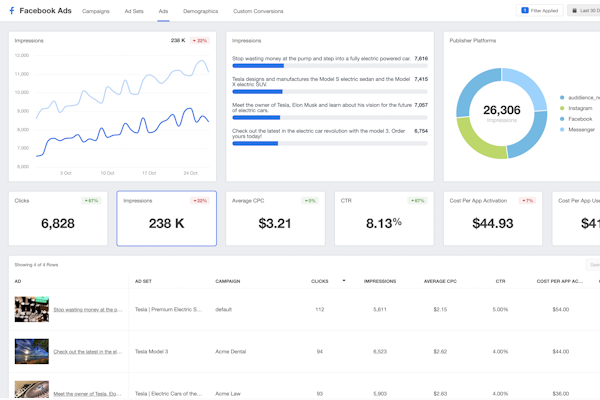Open the 'Meet the owner of Tesla, Elo...' ad link

(x=87, y=394)
